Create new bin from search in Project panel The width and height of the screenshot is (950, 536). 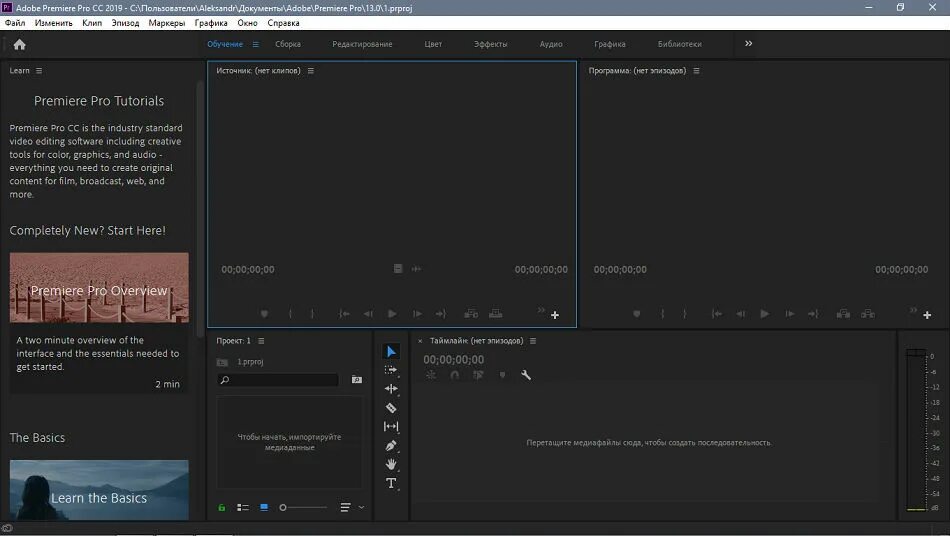(x=357, y=380)
